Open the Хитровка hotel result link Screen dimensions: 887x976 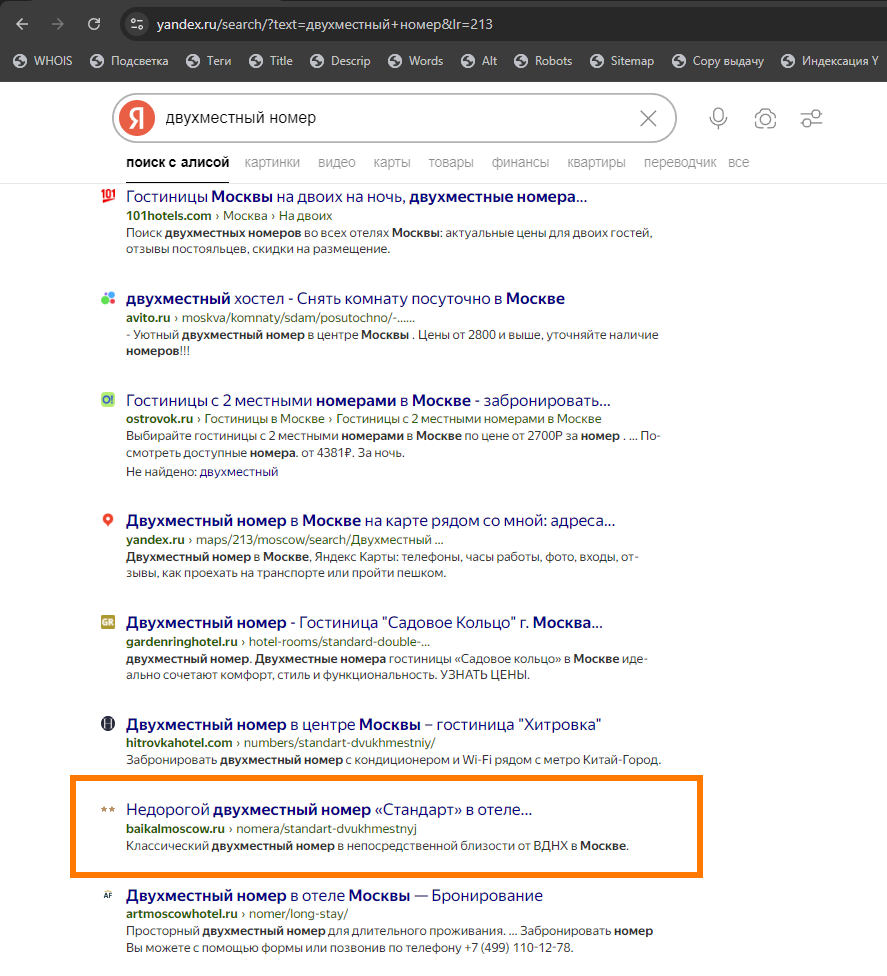[363, 724]
